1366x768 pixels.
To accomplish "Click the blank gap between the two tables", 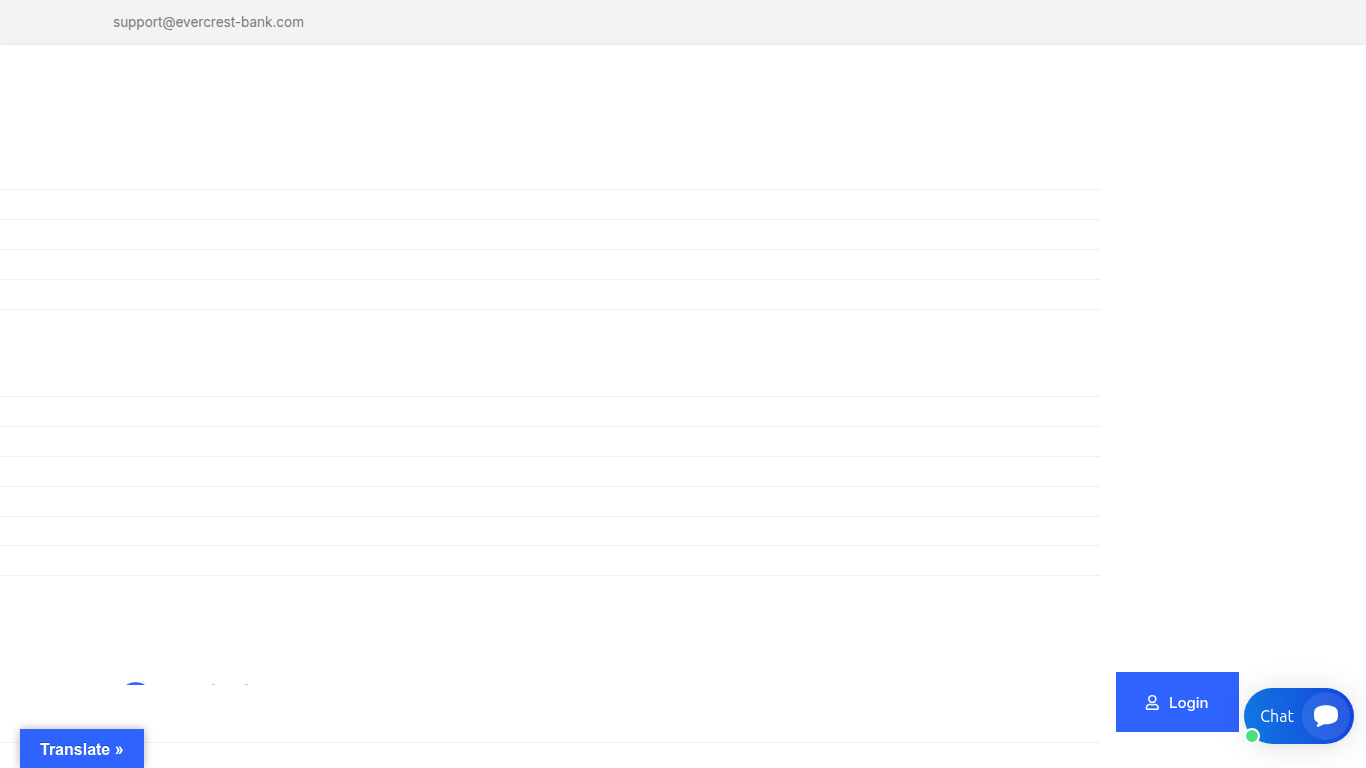I will tap(550, 353).
